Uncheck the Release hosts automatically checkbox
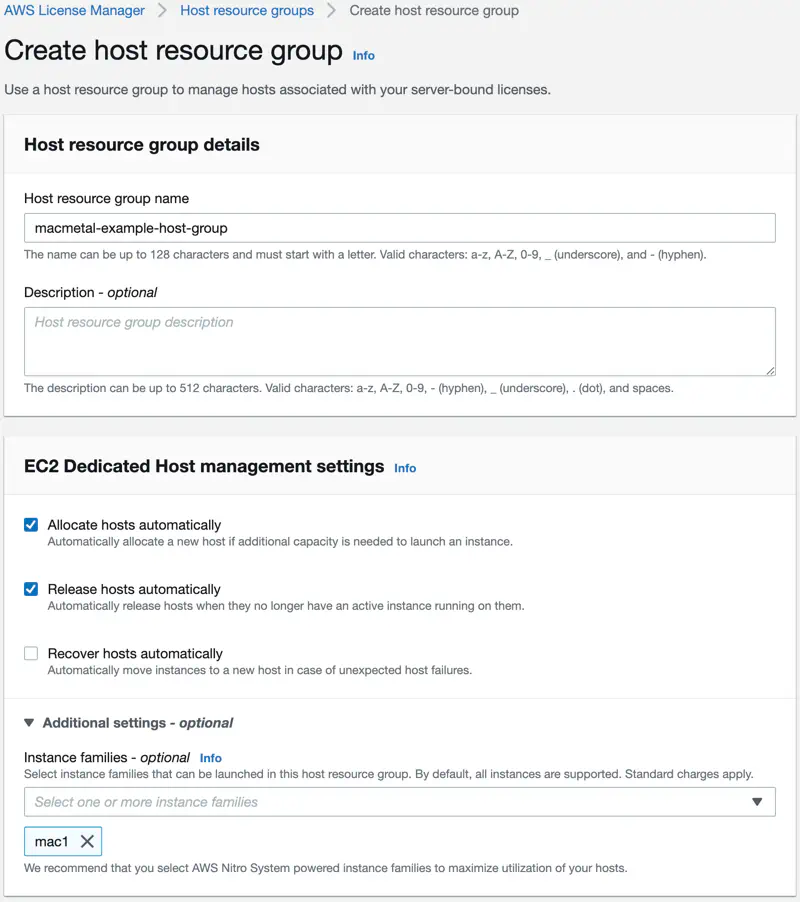The height and width of the screenshot is (902, 800). pos(31,589)
